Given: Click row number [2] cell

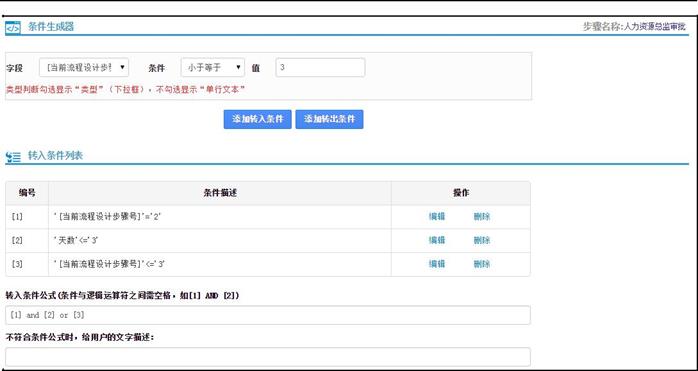Looking at the screenshot, I should (x=27, y=241).
